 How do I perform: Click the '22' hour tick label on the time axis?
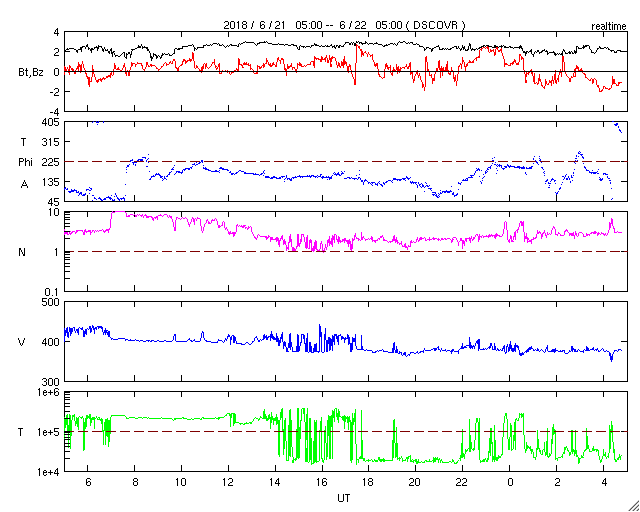point(462,483)
